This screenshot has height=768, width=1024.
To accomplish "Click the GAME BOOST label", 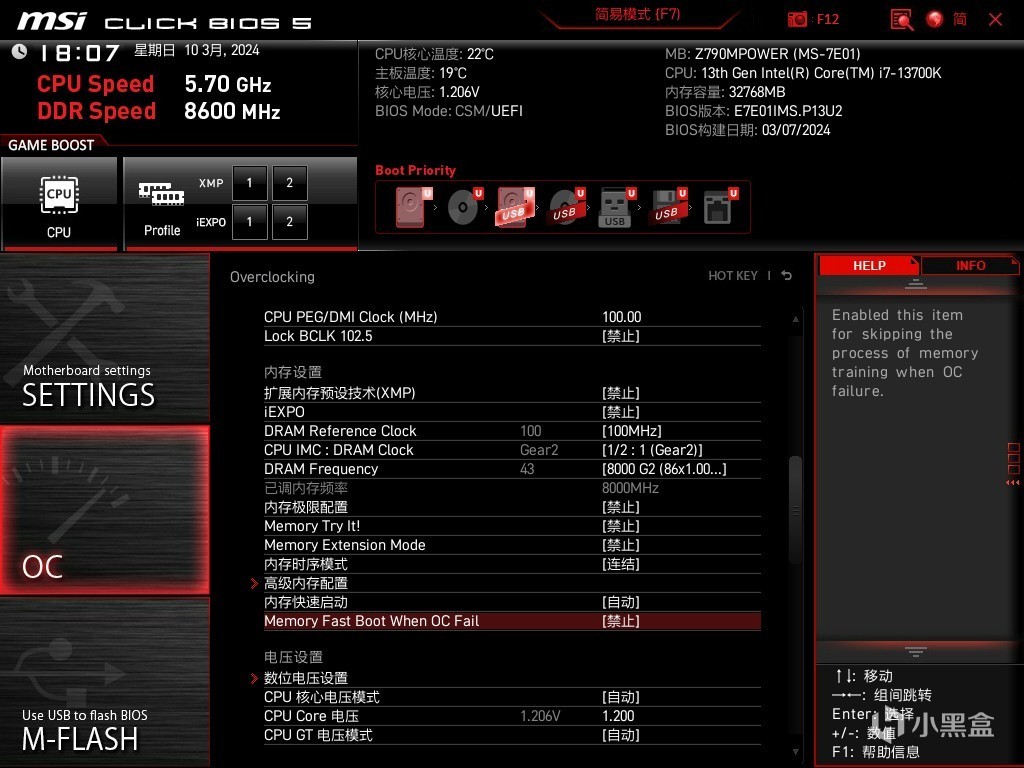I will pos(51,145).
